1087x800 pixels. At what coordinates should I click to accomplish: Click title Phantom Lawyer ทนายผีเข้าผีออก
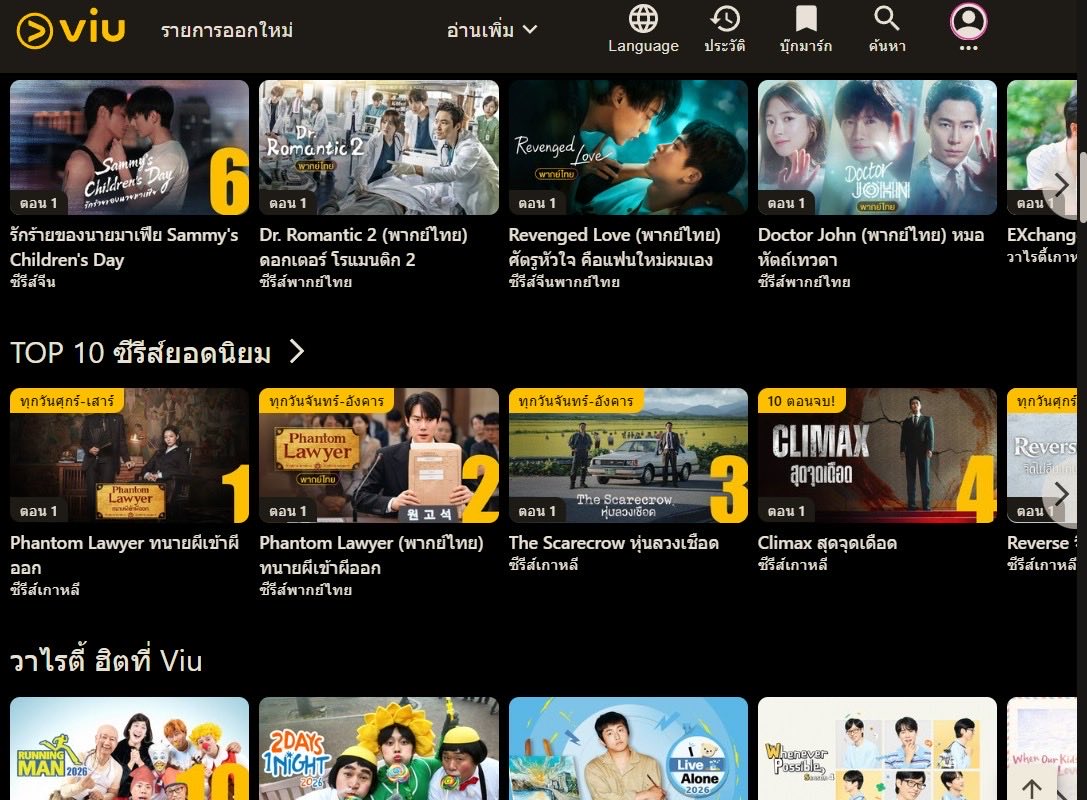pyautogui.click(x=125, y=555)
